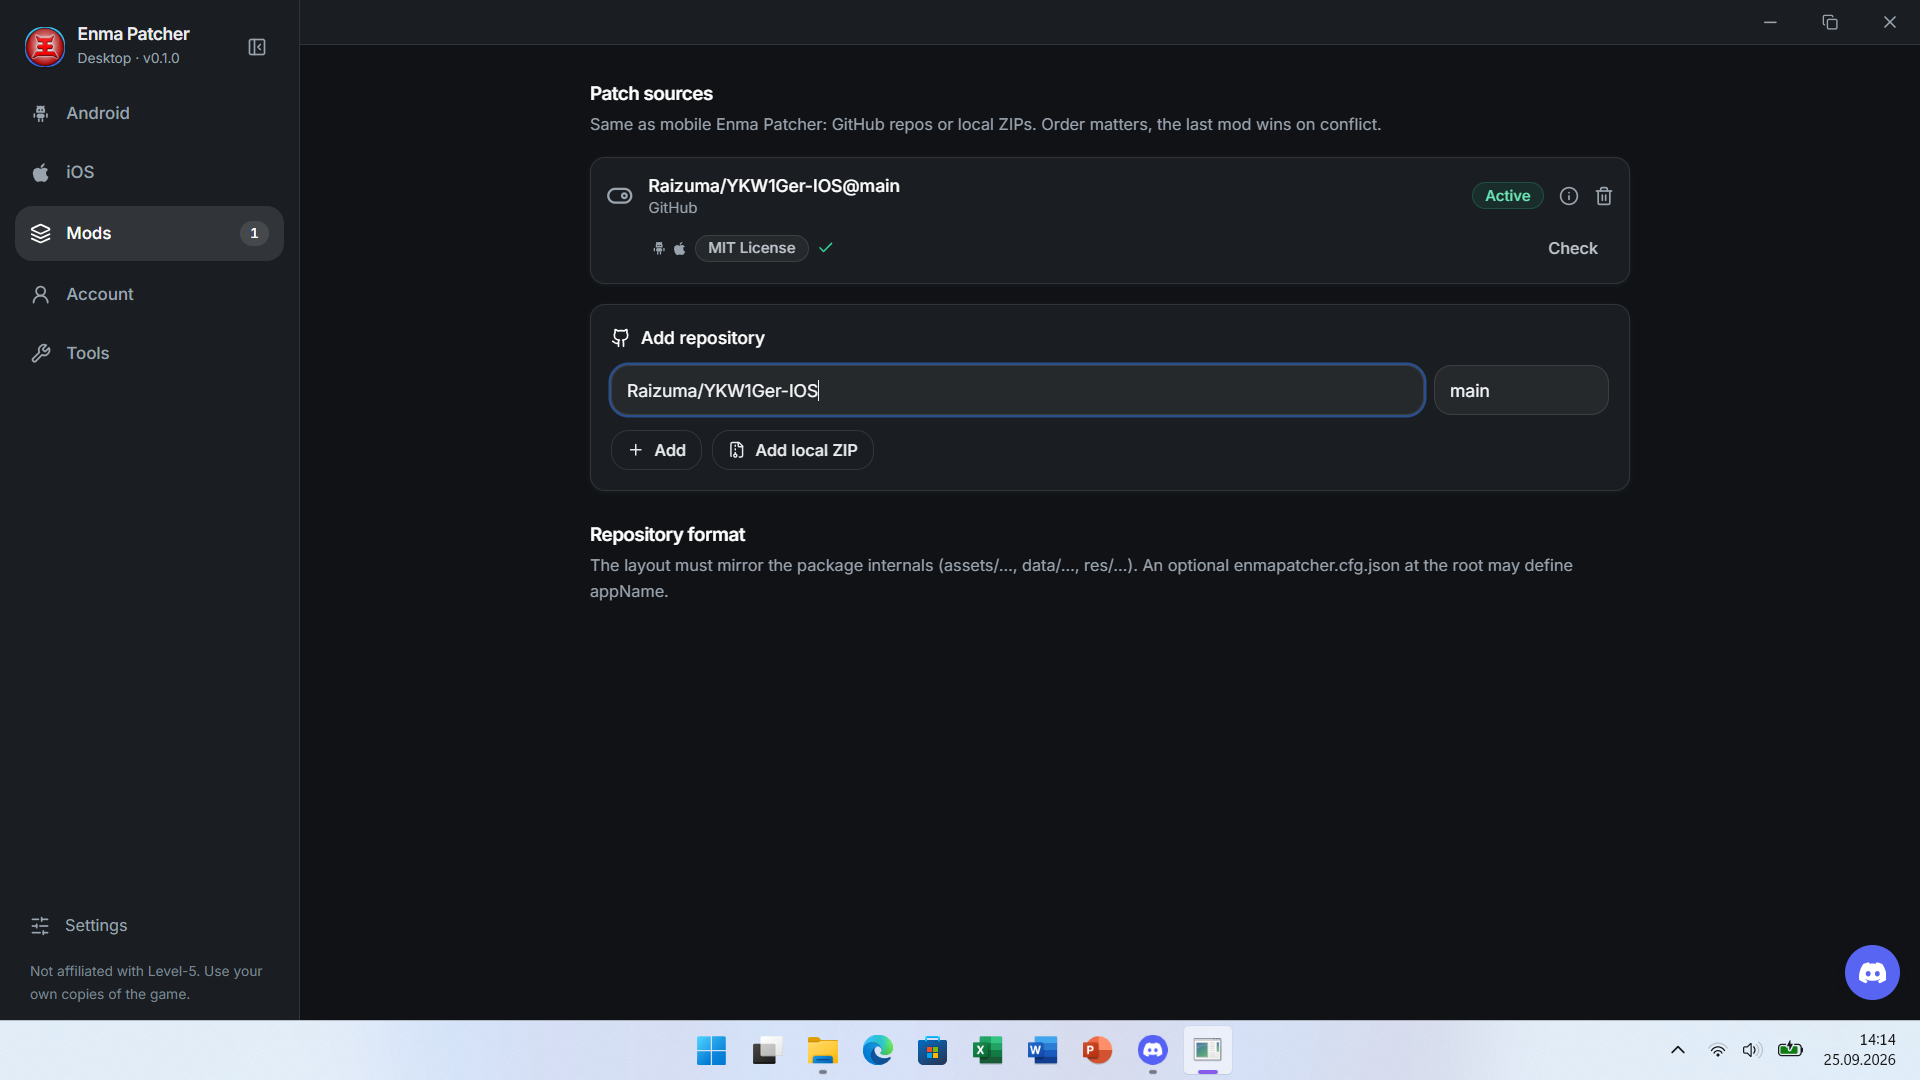Open PowerPoint from taskbar
Viewport: 1920px width, 1080px height.
(x=1097, y=1050)
